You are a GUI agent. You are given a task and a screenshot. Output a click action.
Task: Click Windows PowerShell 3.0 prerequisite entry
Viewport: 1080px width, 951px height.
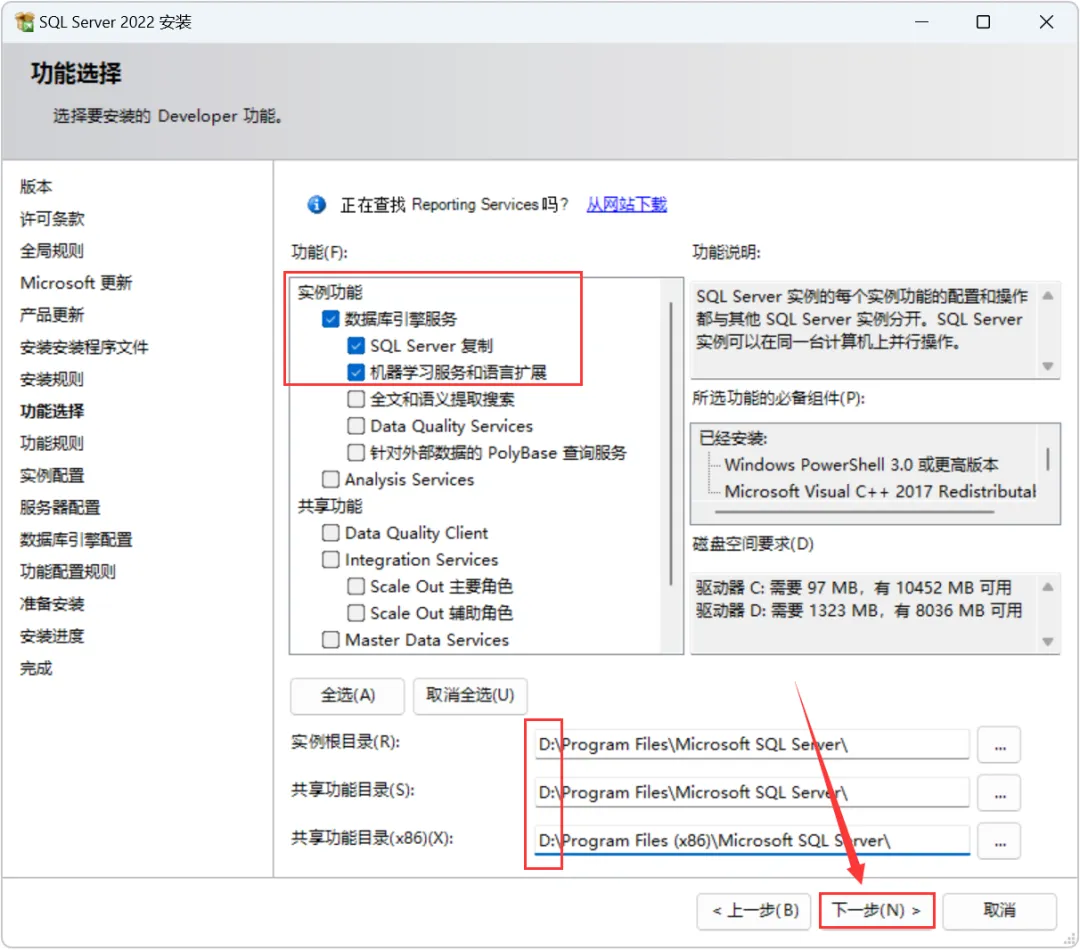[x=862, y=466]
